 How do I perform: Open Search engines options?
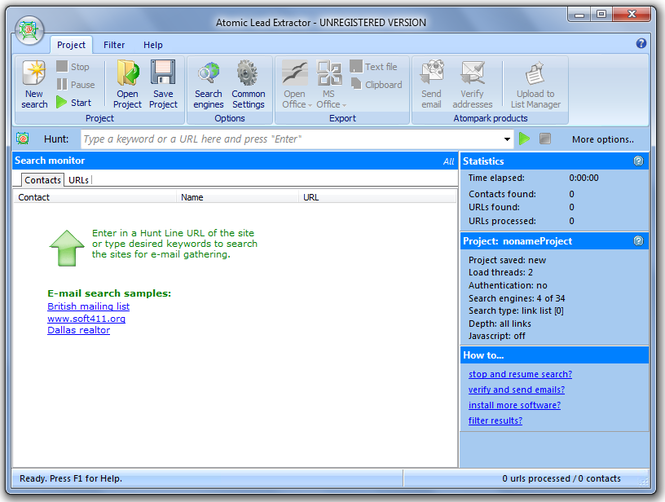208,84
